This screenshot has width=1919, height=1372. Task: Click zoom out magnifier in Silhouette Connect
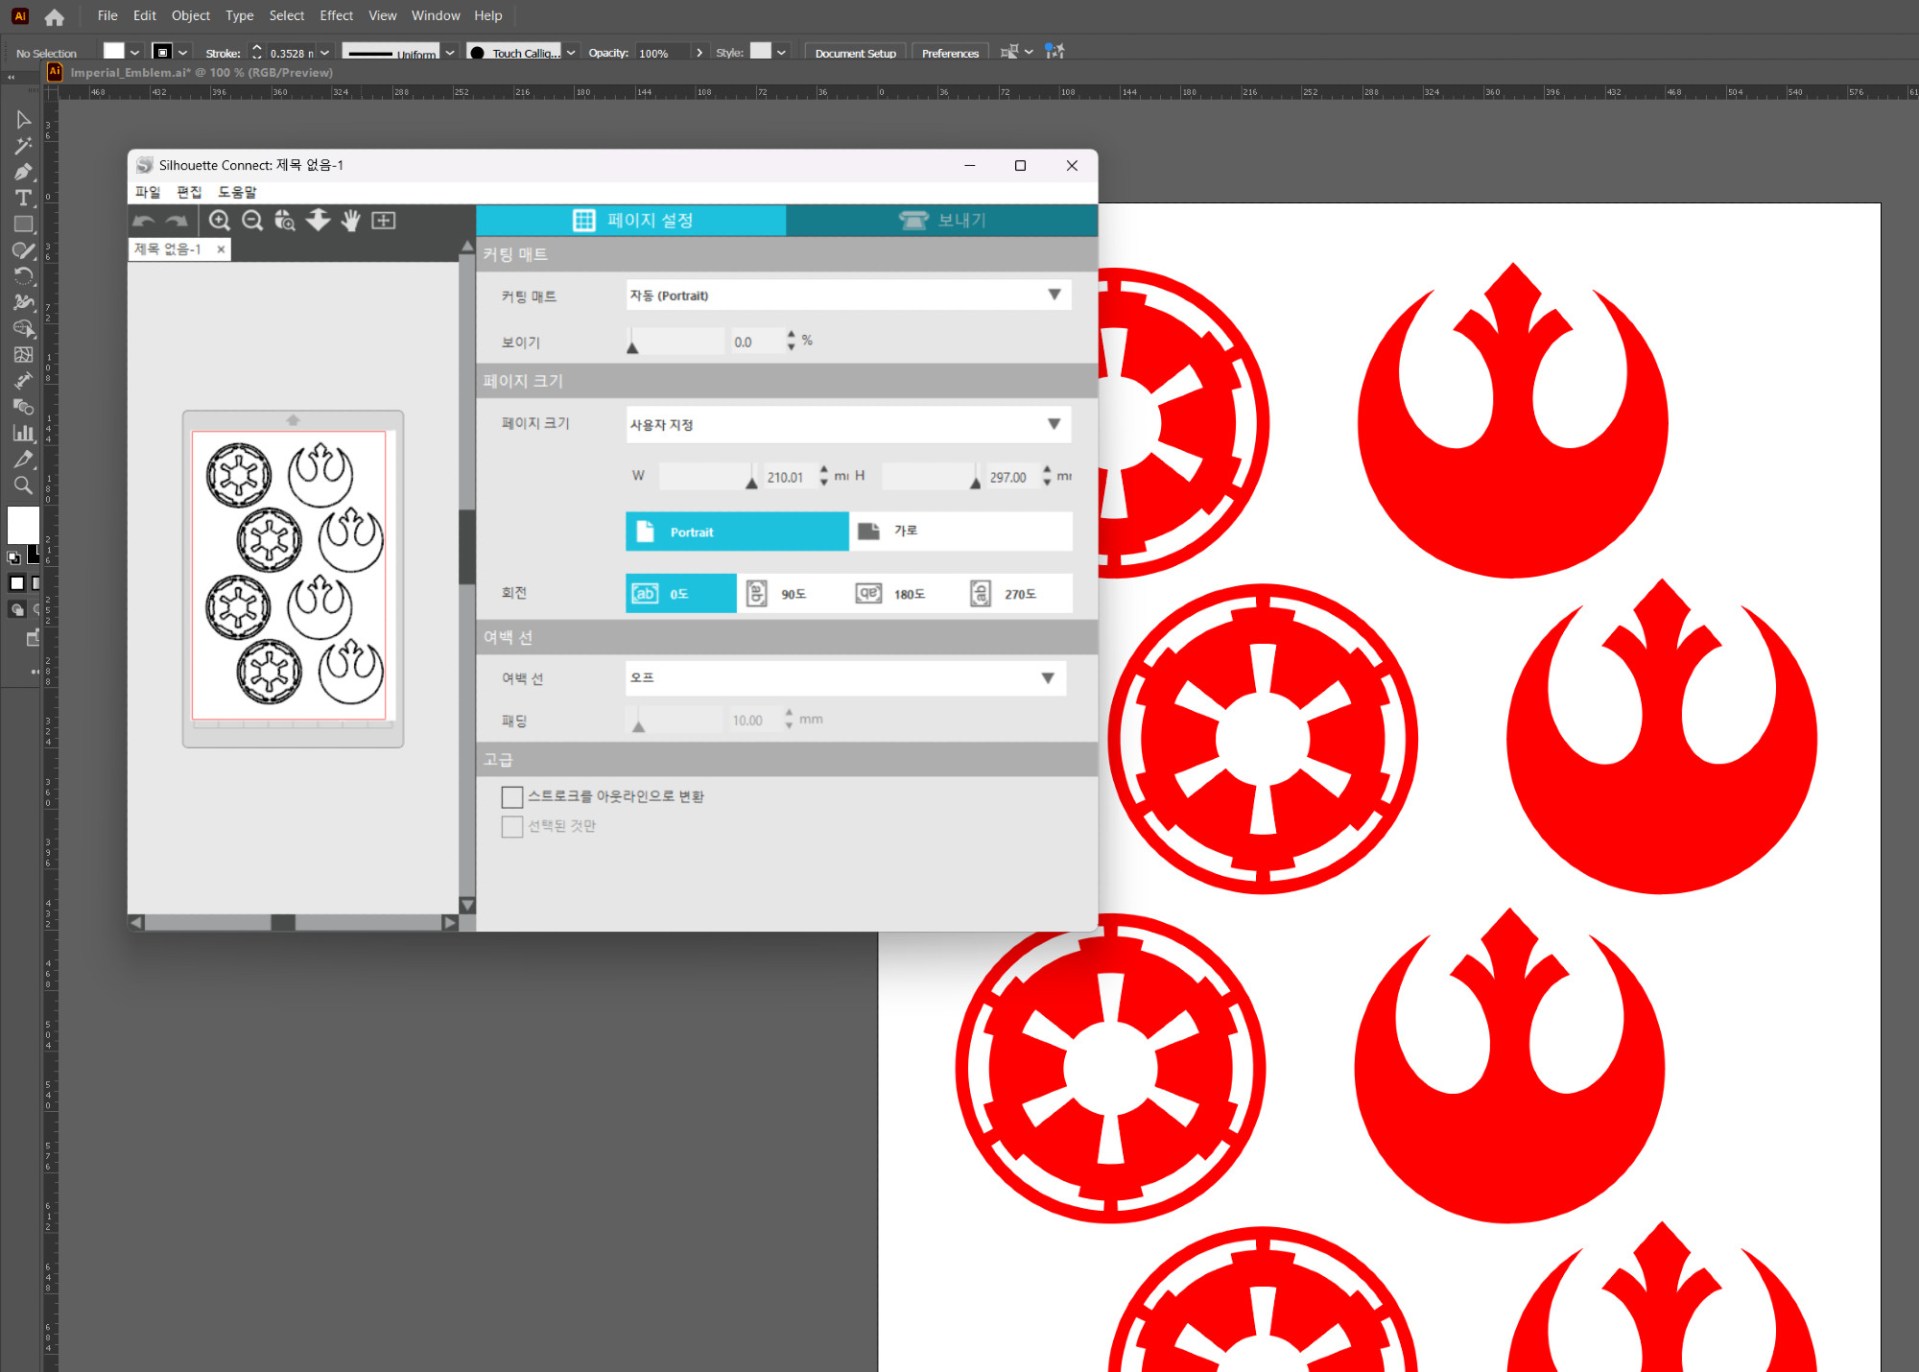pyautogui.click(x=253, y=221)
